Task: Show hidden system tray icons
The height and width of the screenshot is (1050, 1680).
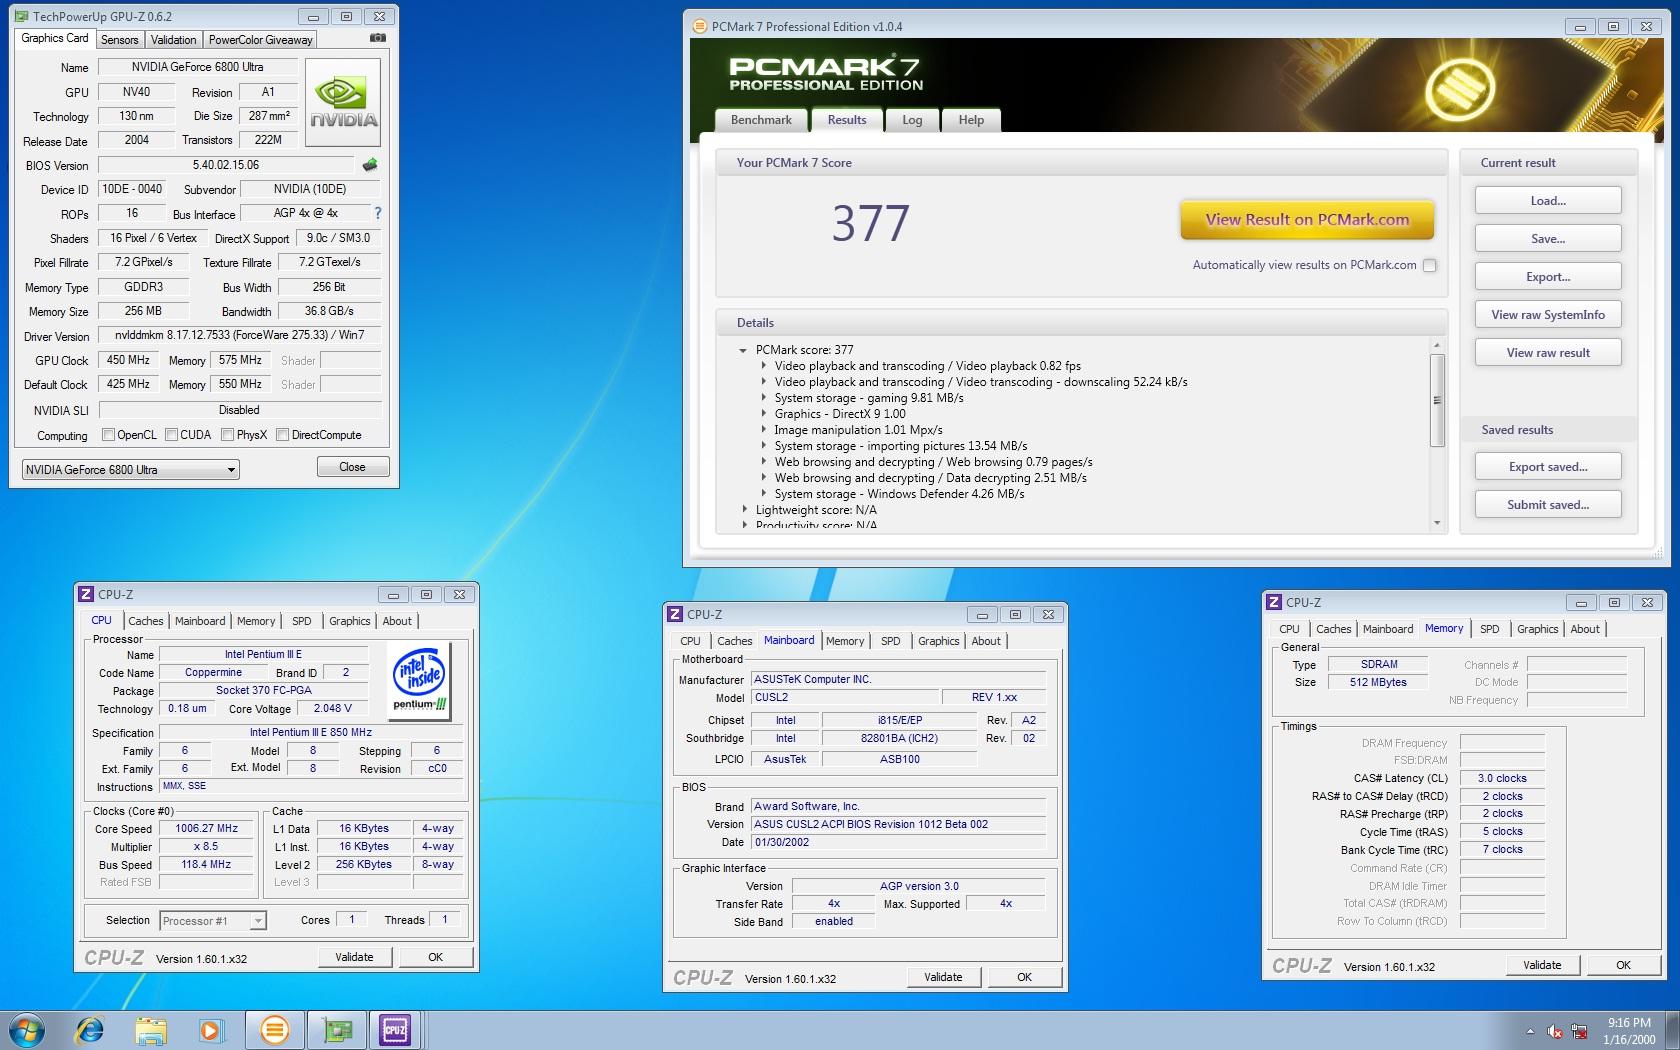Action: point(1529,1031)
